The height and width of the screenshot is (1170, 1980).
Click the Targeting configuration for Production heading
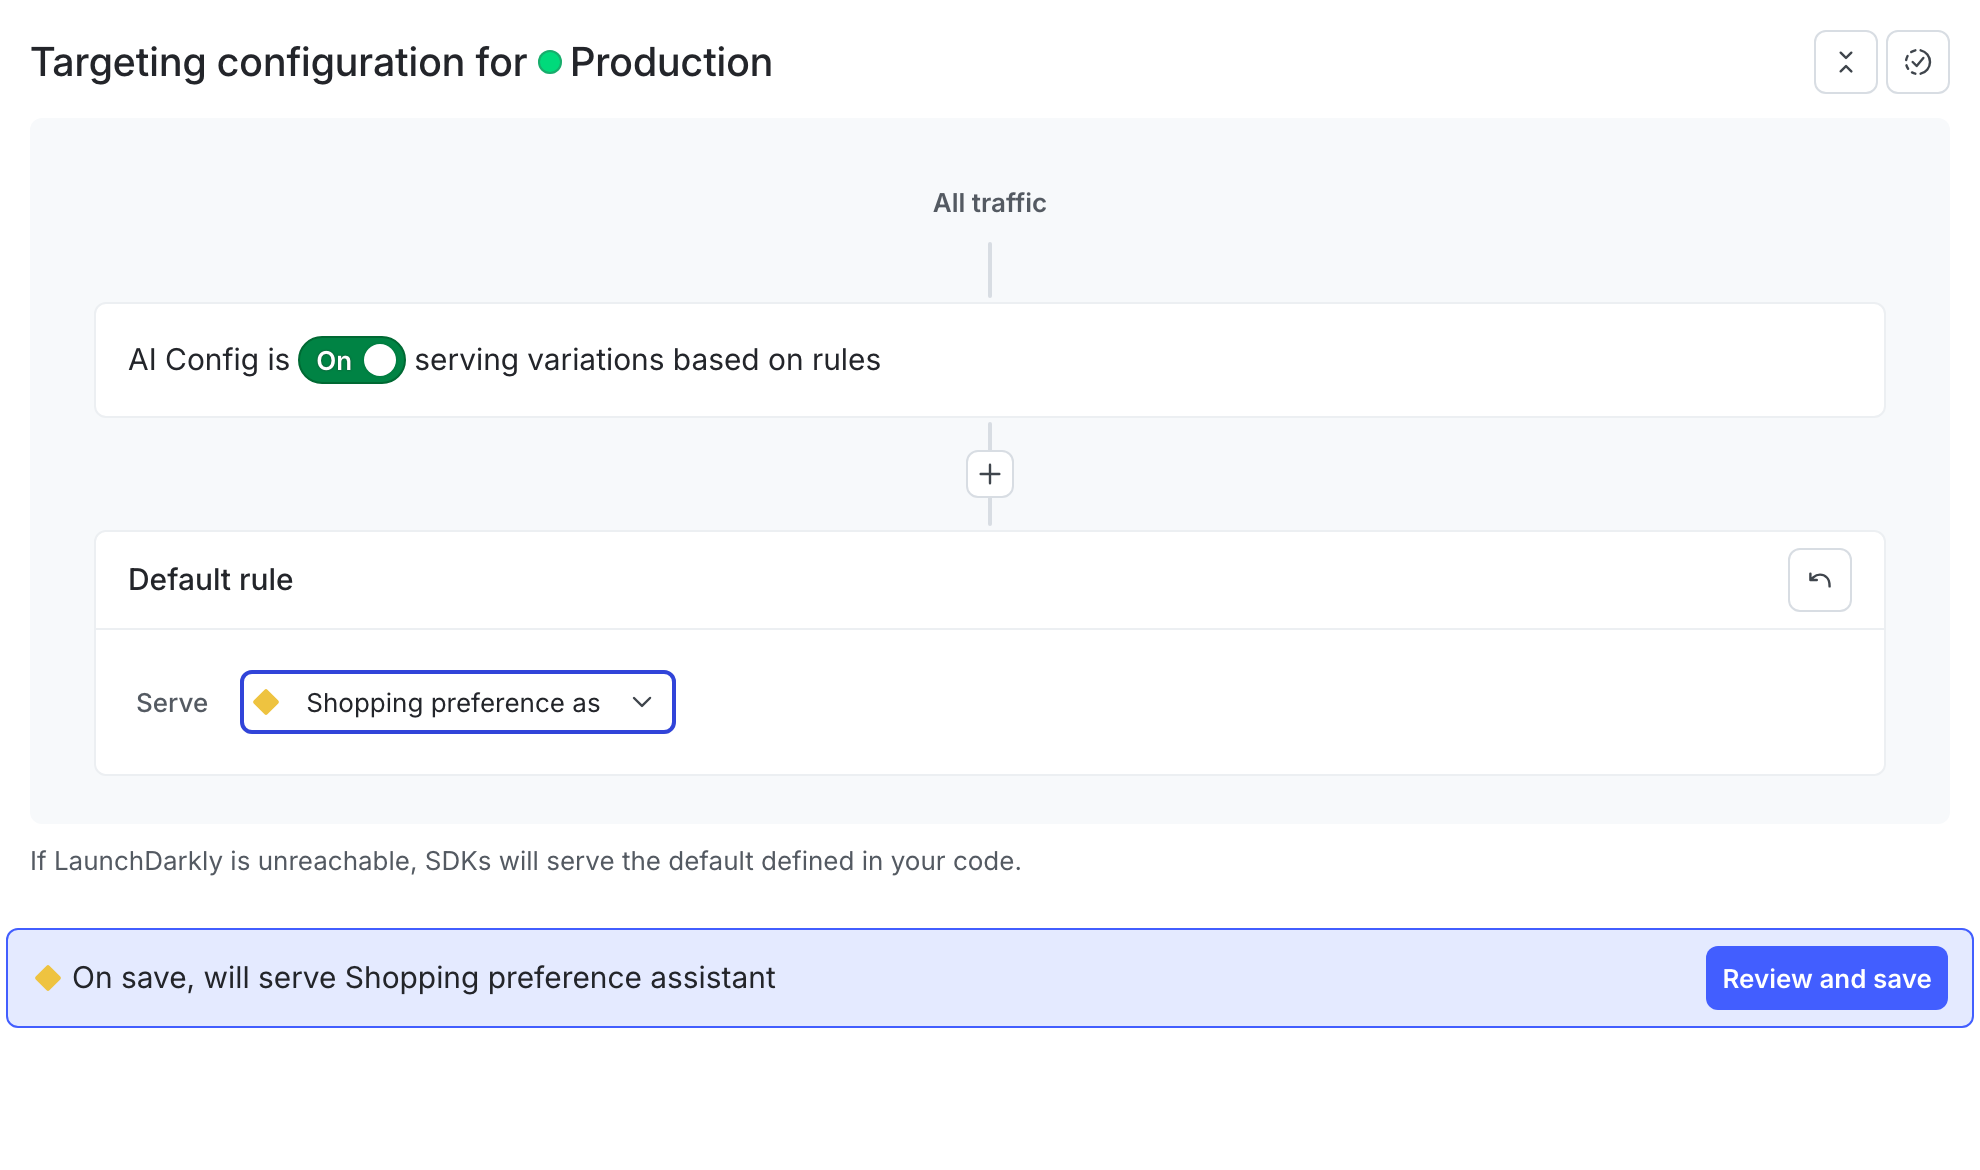point(400,62)
